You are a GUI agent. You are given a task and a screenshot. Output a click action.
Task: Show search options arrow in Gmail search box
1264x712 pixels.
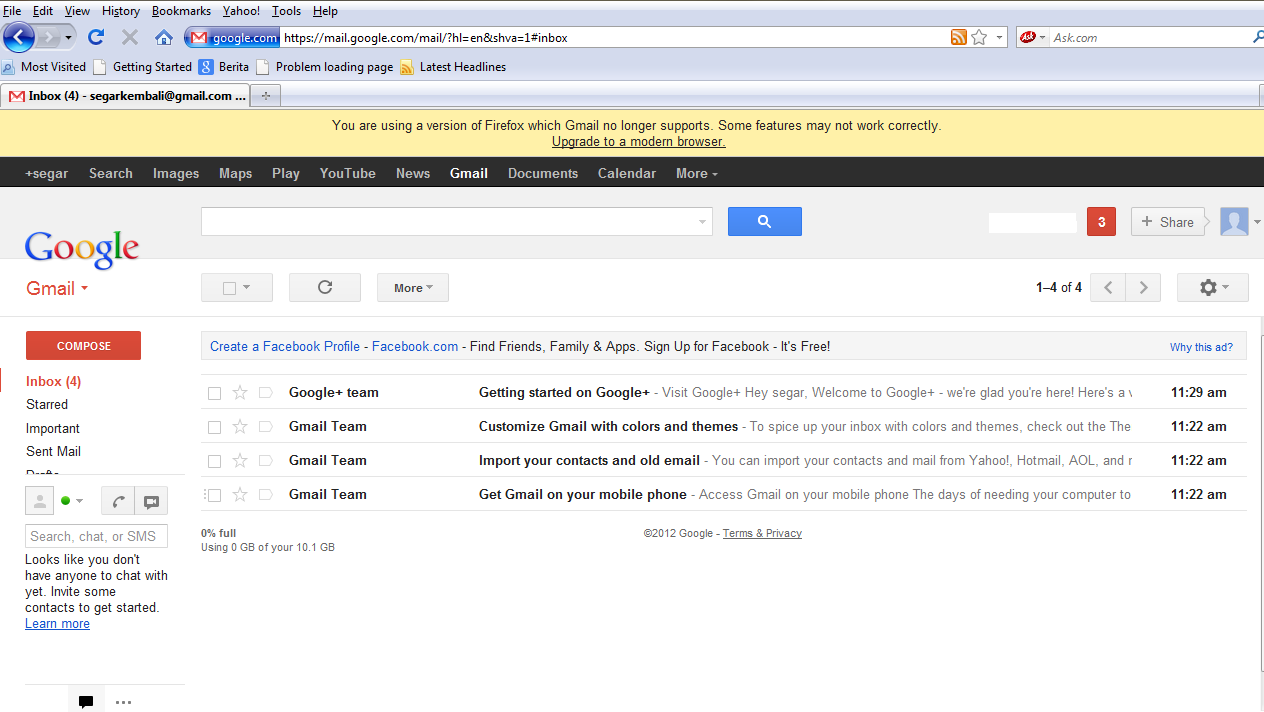pyautogui.click(x=702, y=222)
